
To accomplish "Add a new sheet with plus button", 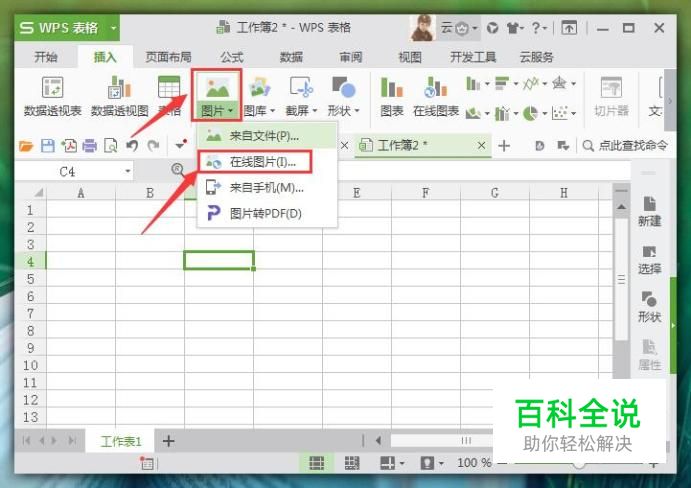I will pyautogui.click(x=169, y=440).
